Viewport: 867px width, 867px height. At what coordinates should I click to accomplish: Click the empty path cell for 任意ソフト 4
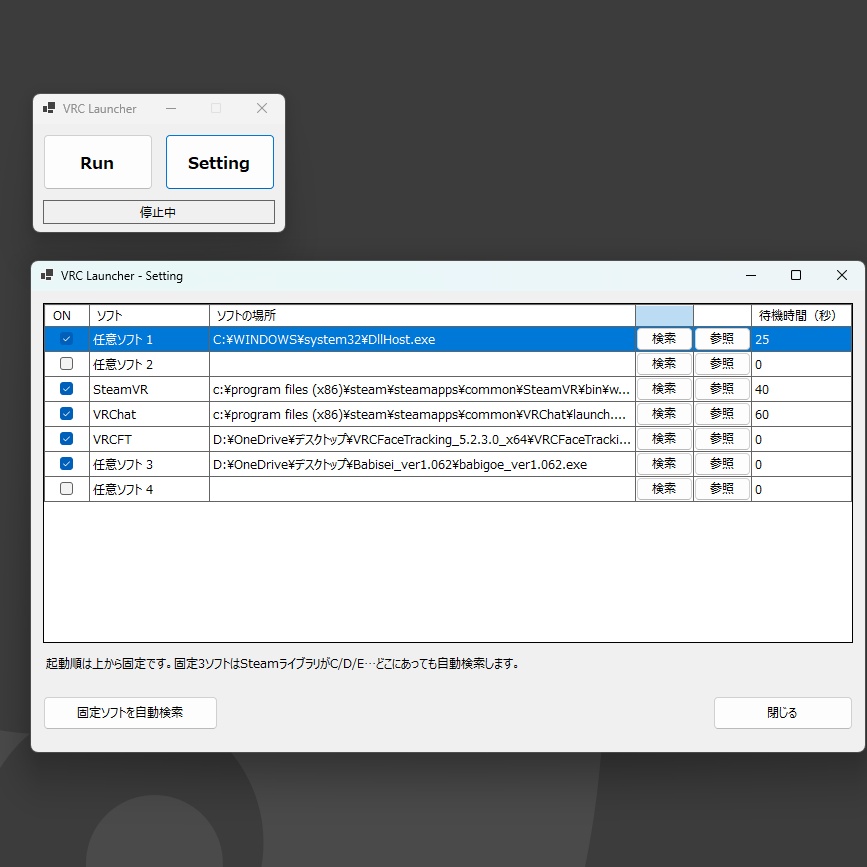click(422, 489)
